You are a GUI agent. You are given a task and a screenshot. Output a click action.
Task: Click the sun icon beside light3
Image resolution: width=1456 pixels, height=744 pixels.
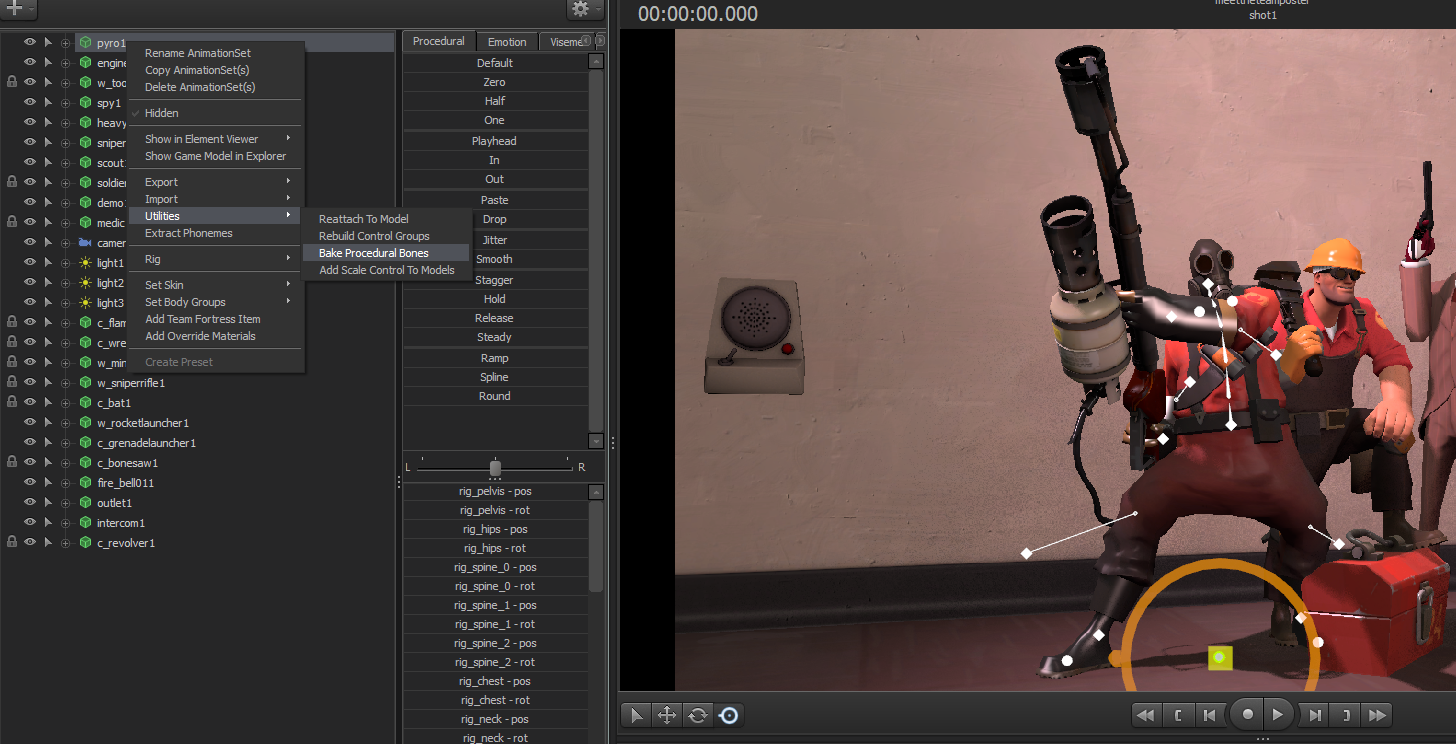pos(86,303)
